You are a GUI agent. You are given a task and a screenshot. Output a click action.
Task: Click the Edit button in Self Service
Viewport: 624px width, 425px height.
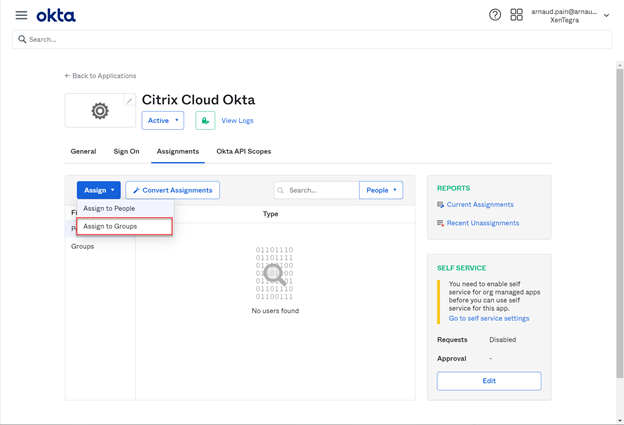point(488,381)
